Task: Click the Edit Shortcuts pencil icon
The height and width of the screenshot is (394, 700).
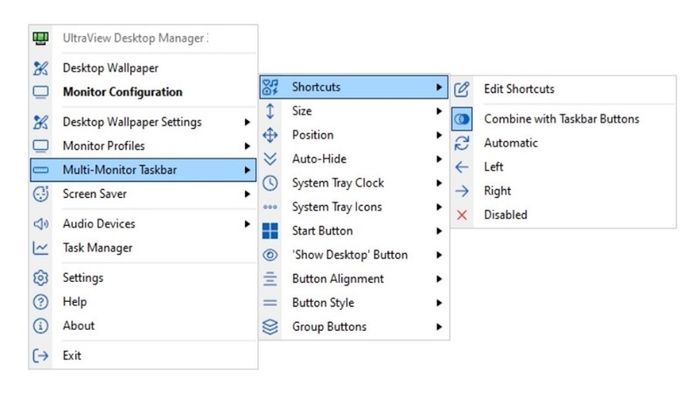Action: [462, 89]
